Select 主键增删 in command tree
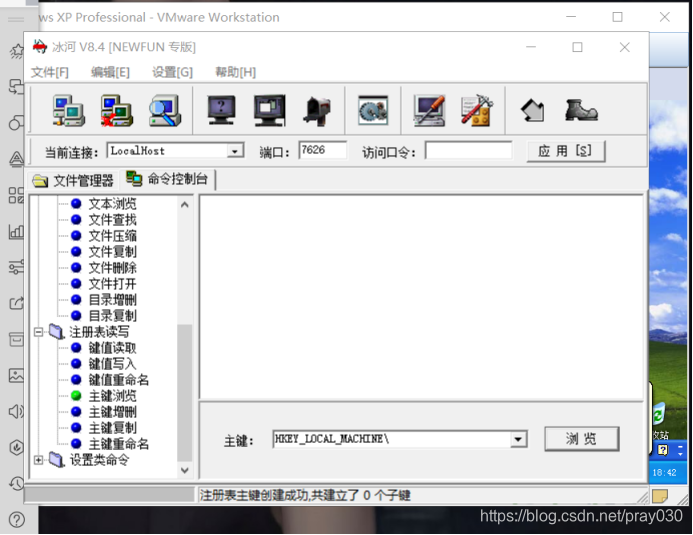The image size is (693, 535). (x=112, y=412)
